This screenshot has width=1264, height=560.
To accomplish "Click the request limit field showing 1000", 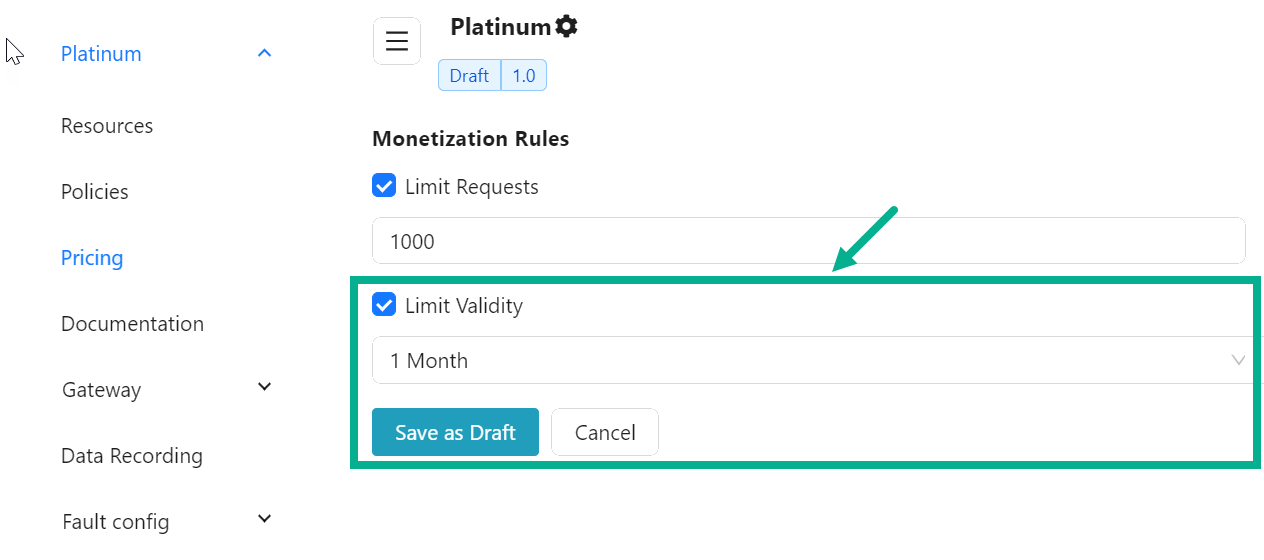I will point(808,241).
